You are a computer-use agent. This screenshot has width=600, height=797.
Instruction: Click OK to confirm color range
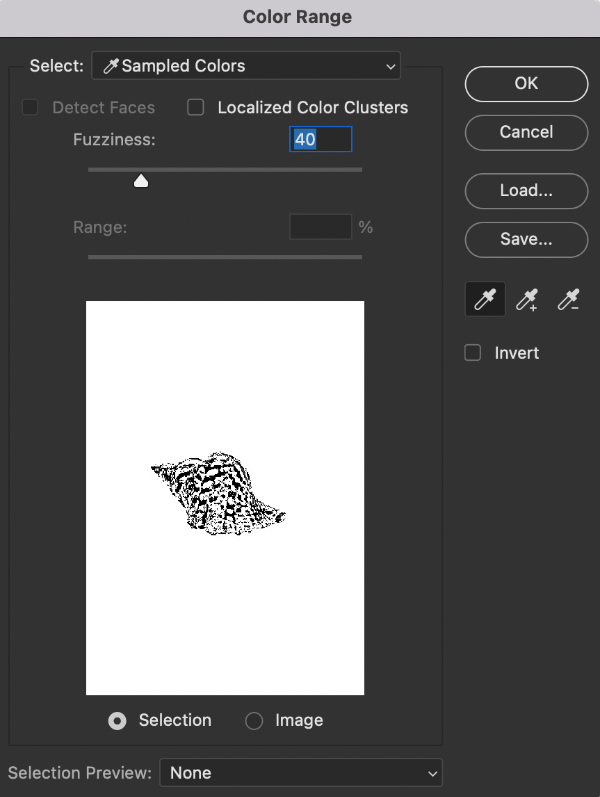click(526, 84)
